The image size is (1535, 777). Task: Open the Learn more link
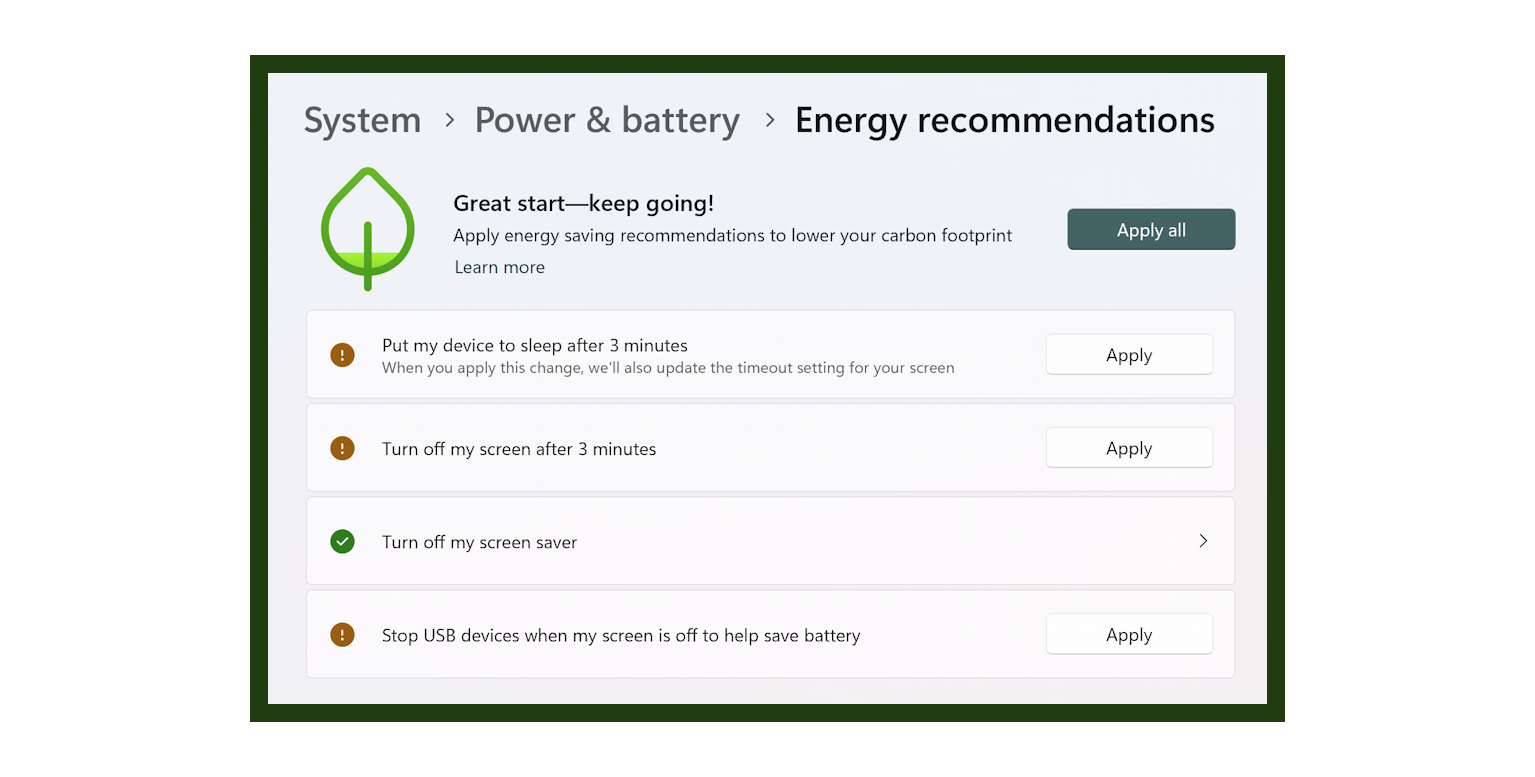coord(499,267)
